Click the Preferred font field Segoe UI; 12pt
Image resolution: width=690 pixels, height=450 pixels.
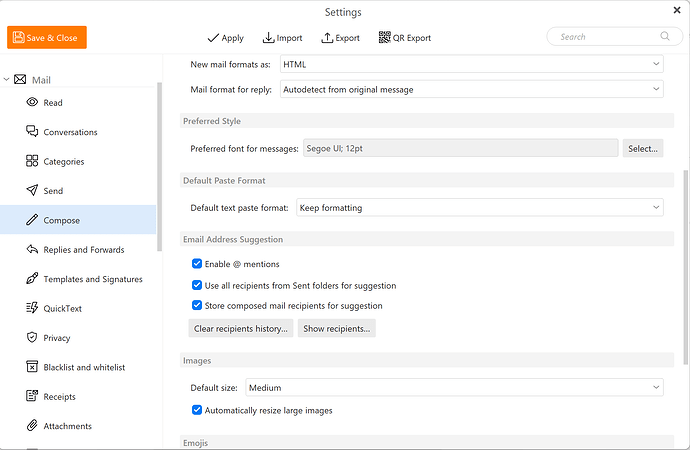click(460, 148)
